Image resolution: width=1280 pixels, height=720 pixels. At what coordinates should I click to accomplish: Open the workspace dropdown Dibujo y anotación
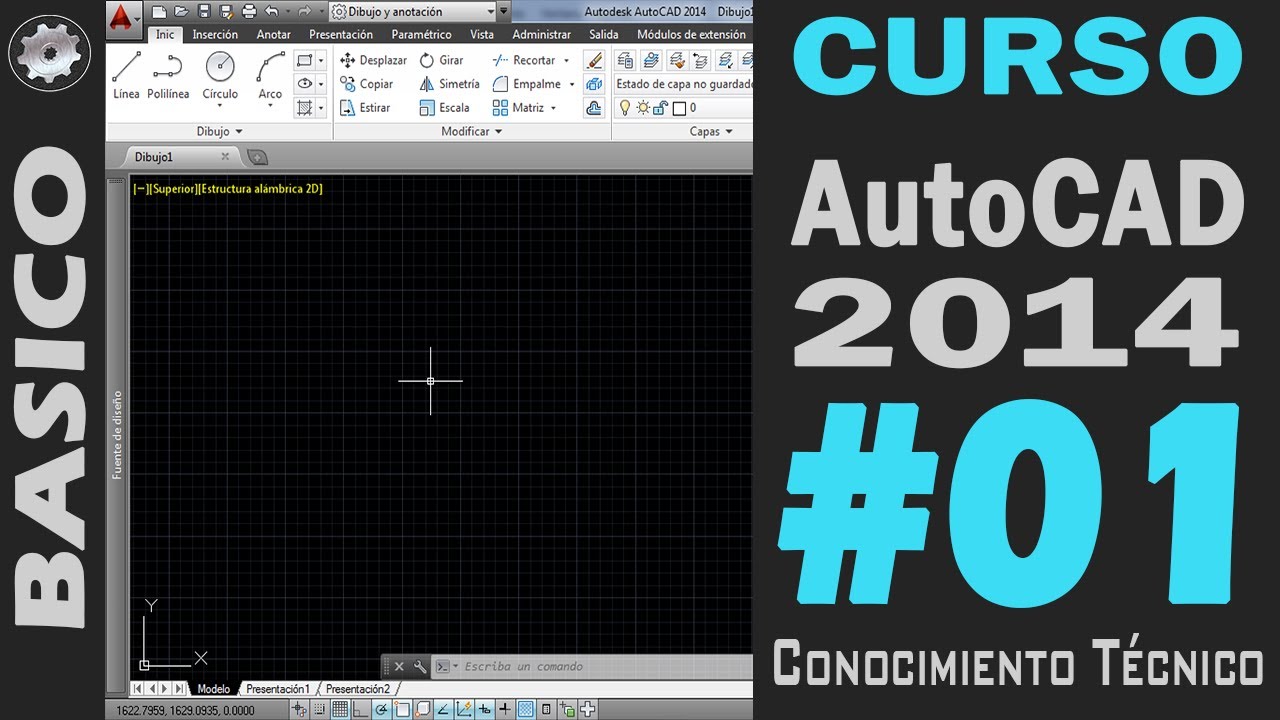tap(413, 12)
